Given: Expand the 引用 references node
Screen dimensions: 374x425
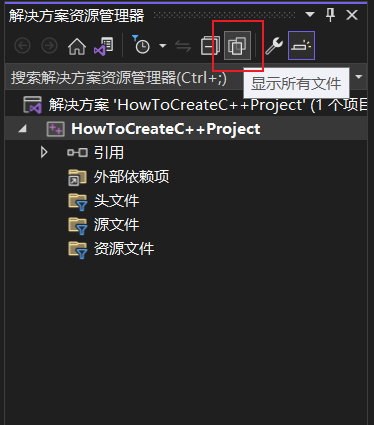Looking at the screenshot, I should tap(44, 152).
